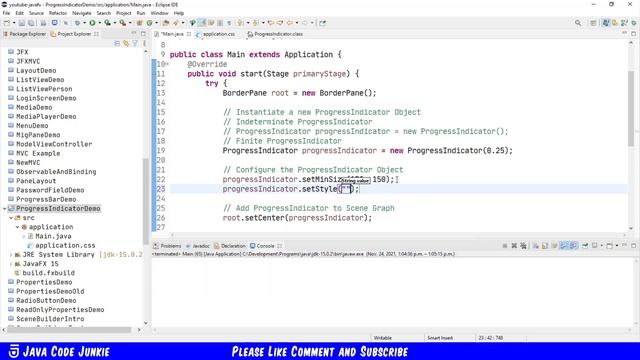This screenshot has height=360, width=640.
Task: Click the Project Explorer vertical scrollbar
Action: click(146, 201)
